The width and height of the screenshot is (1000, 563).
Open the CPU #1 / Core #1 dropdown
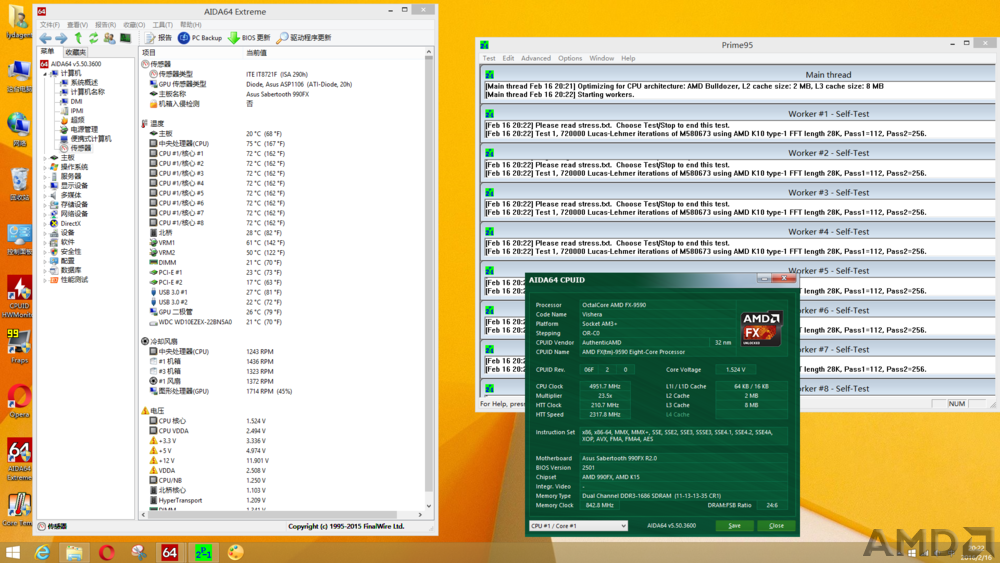click(x=578, y=525)
